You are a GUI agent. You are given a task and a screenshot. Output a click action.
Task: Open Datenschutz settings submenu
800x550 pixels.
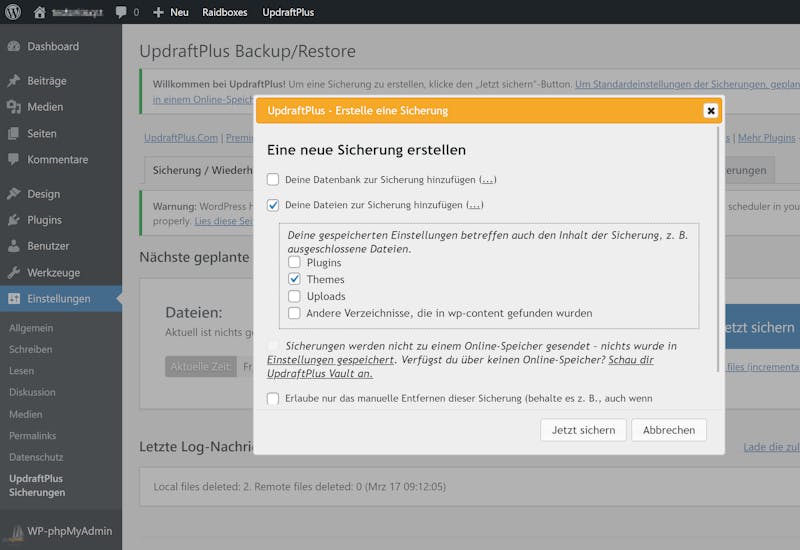(x=36, y=457)
